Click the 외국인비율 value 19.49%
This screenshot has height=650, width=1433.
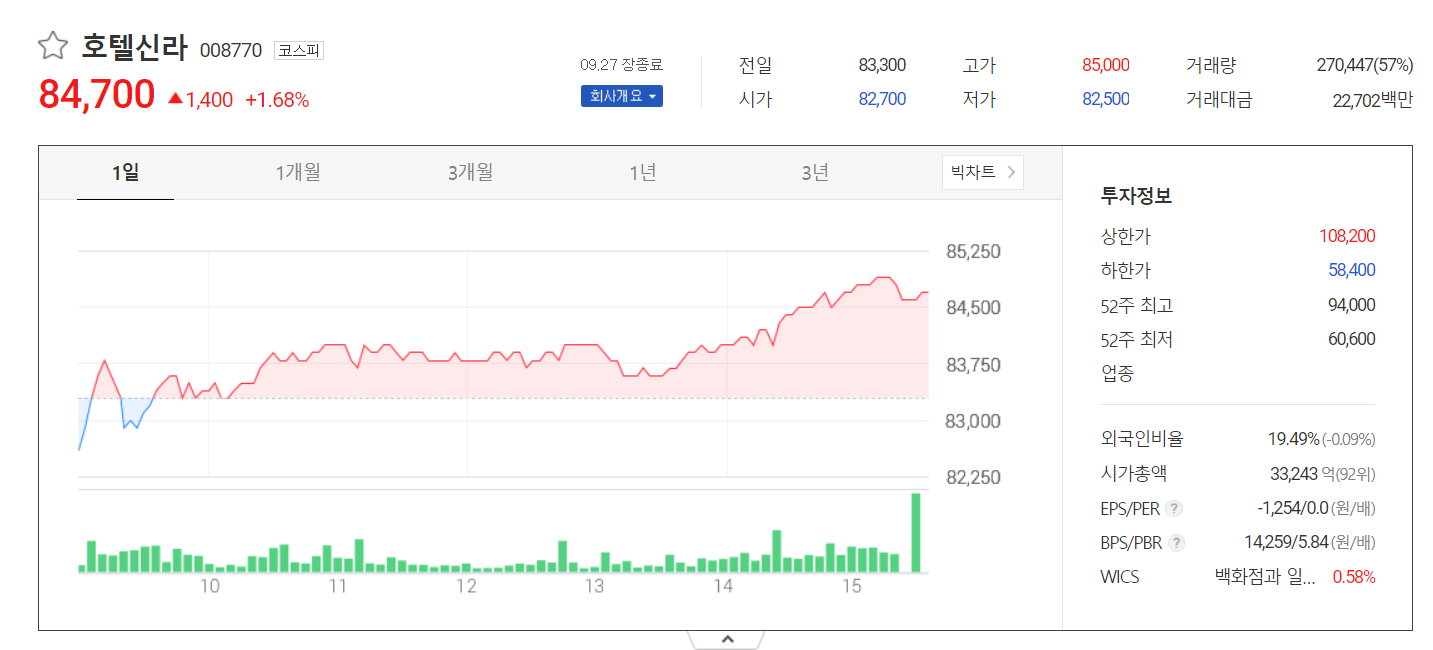(x=1294, y=439)
